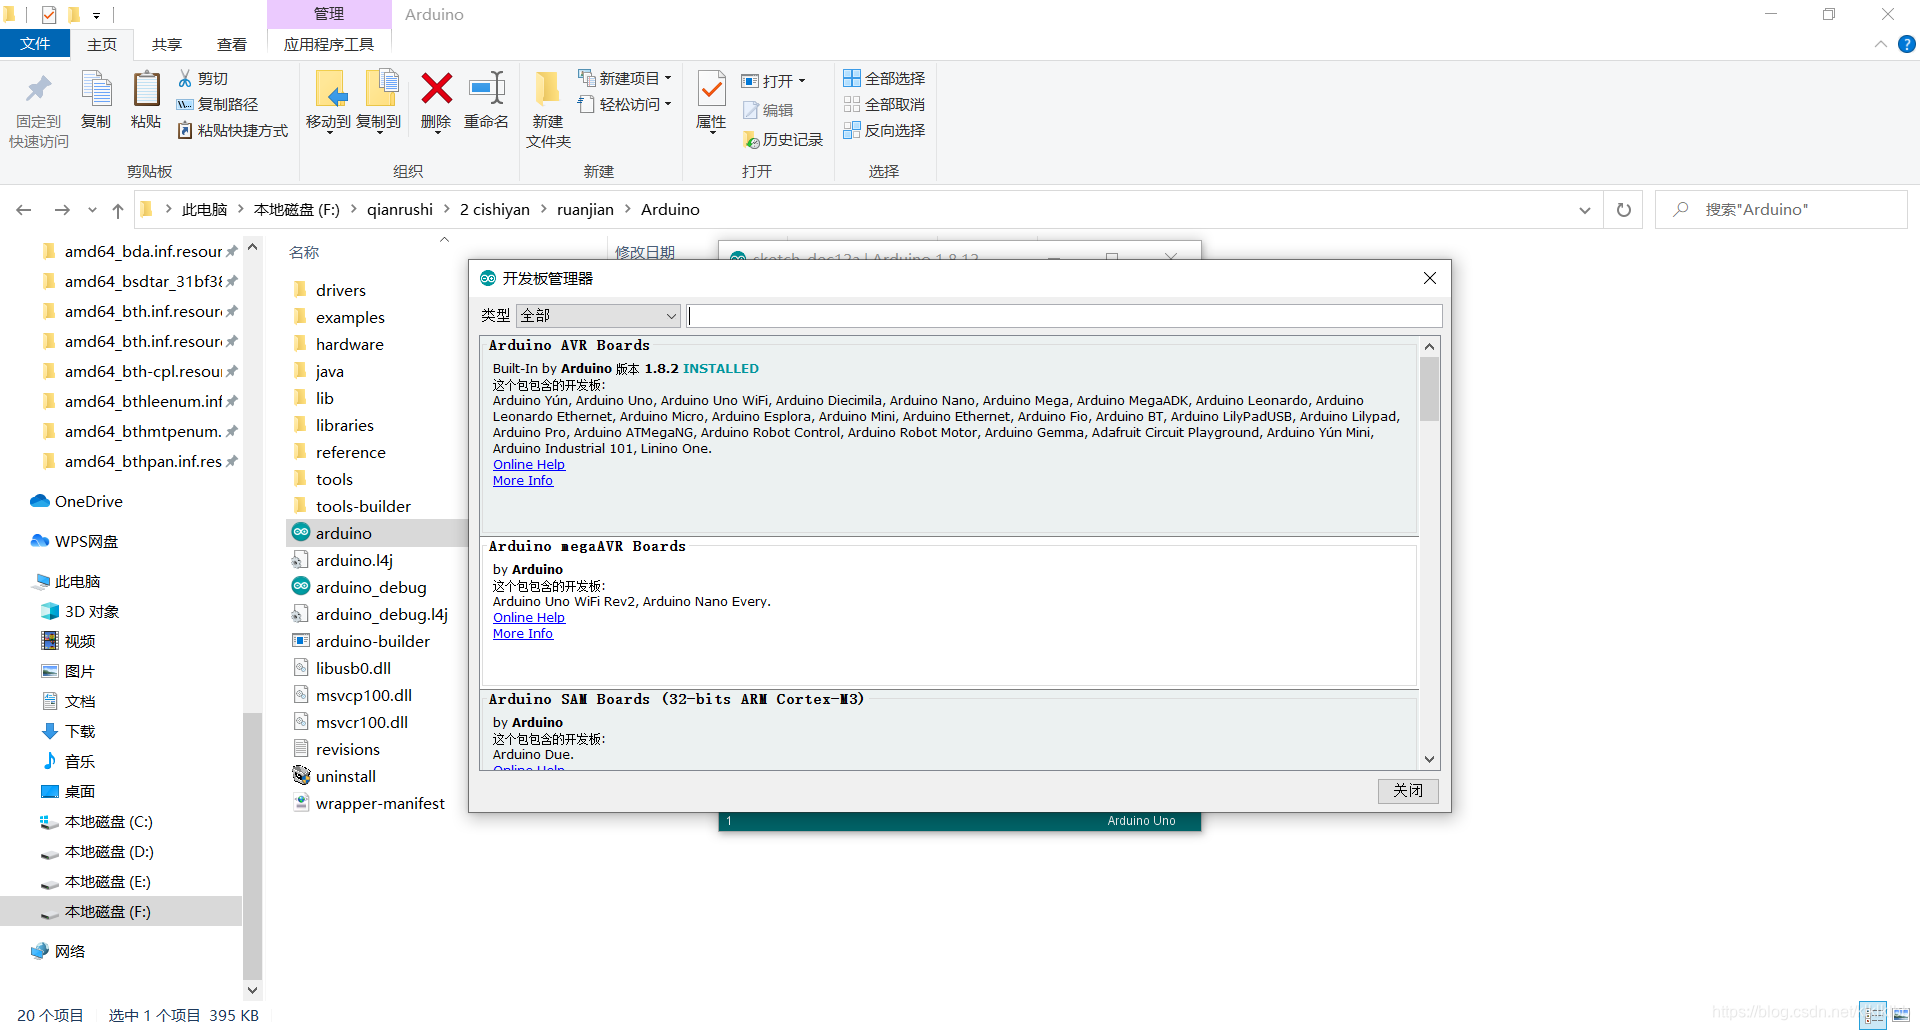Click the Paste icon in ribbon
Viewport: 1920px width, 1030px height.
click(x=146, y=100)
